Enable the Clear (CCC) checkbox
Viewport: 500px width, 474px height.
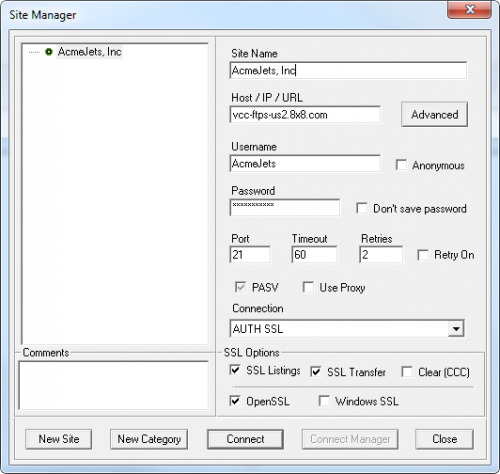click(x=407, y=372)
